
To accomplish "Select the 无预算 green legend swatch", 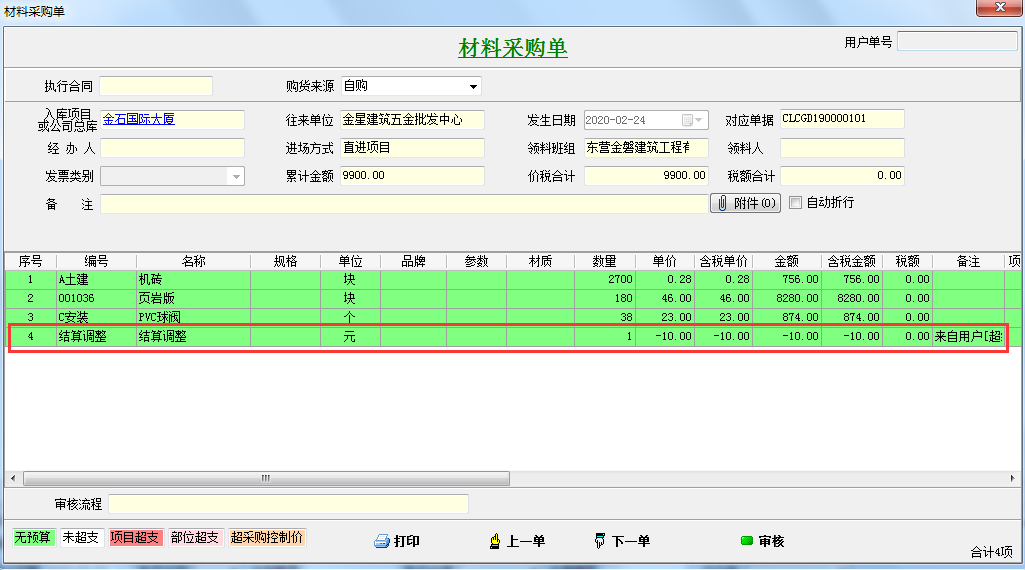I will coord(32,538).
